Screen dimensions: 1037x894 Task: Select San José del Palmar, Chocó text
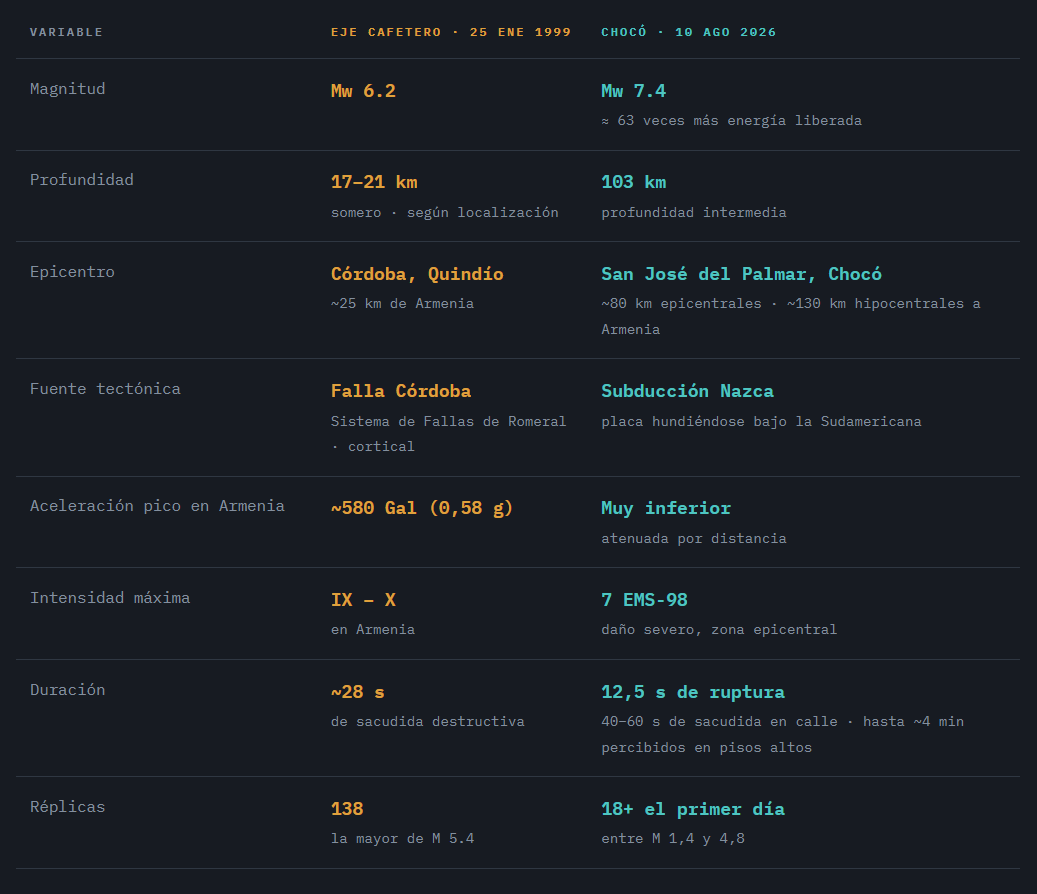(x=741, y=274)
